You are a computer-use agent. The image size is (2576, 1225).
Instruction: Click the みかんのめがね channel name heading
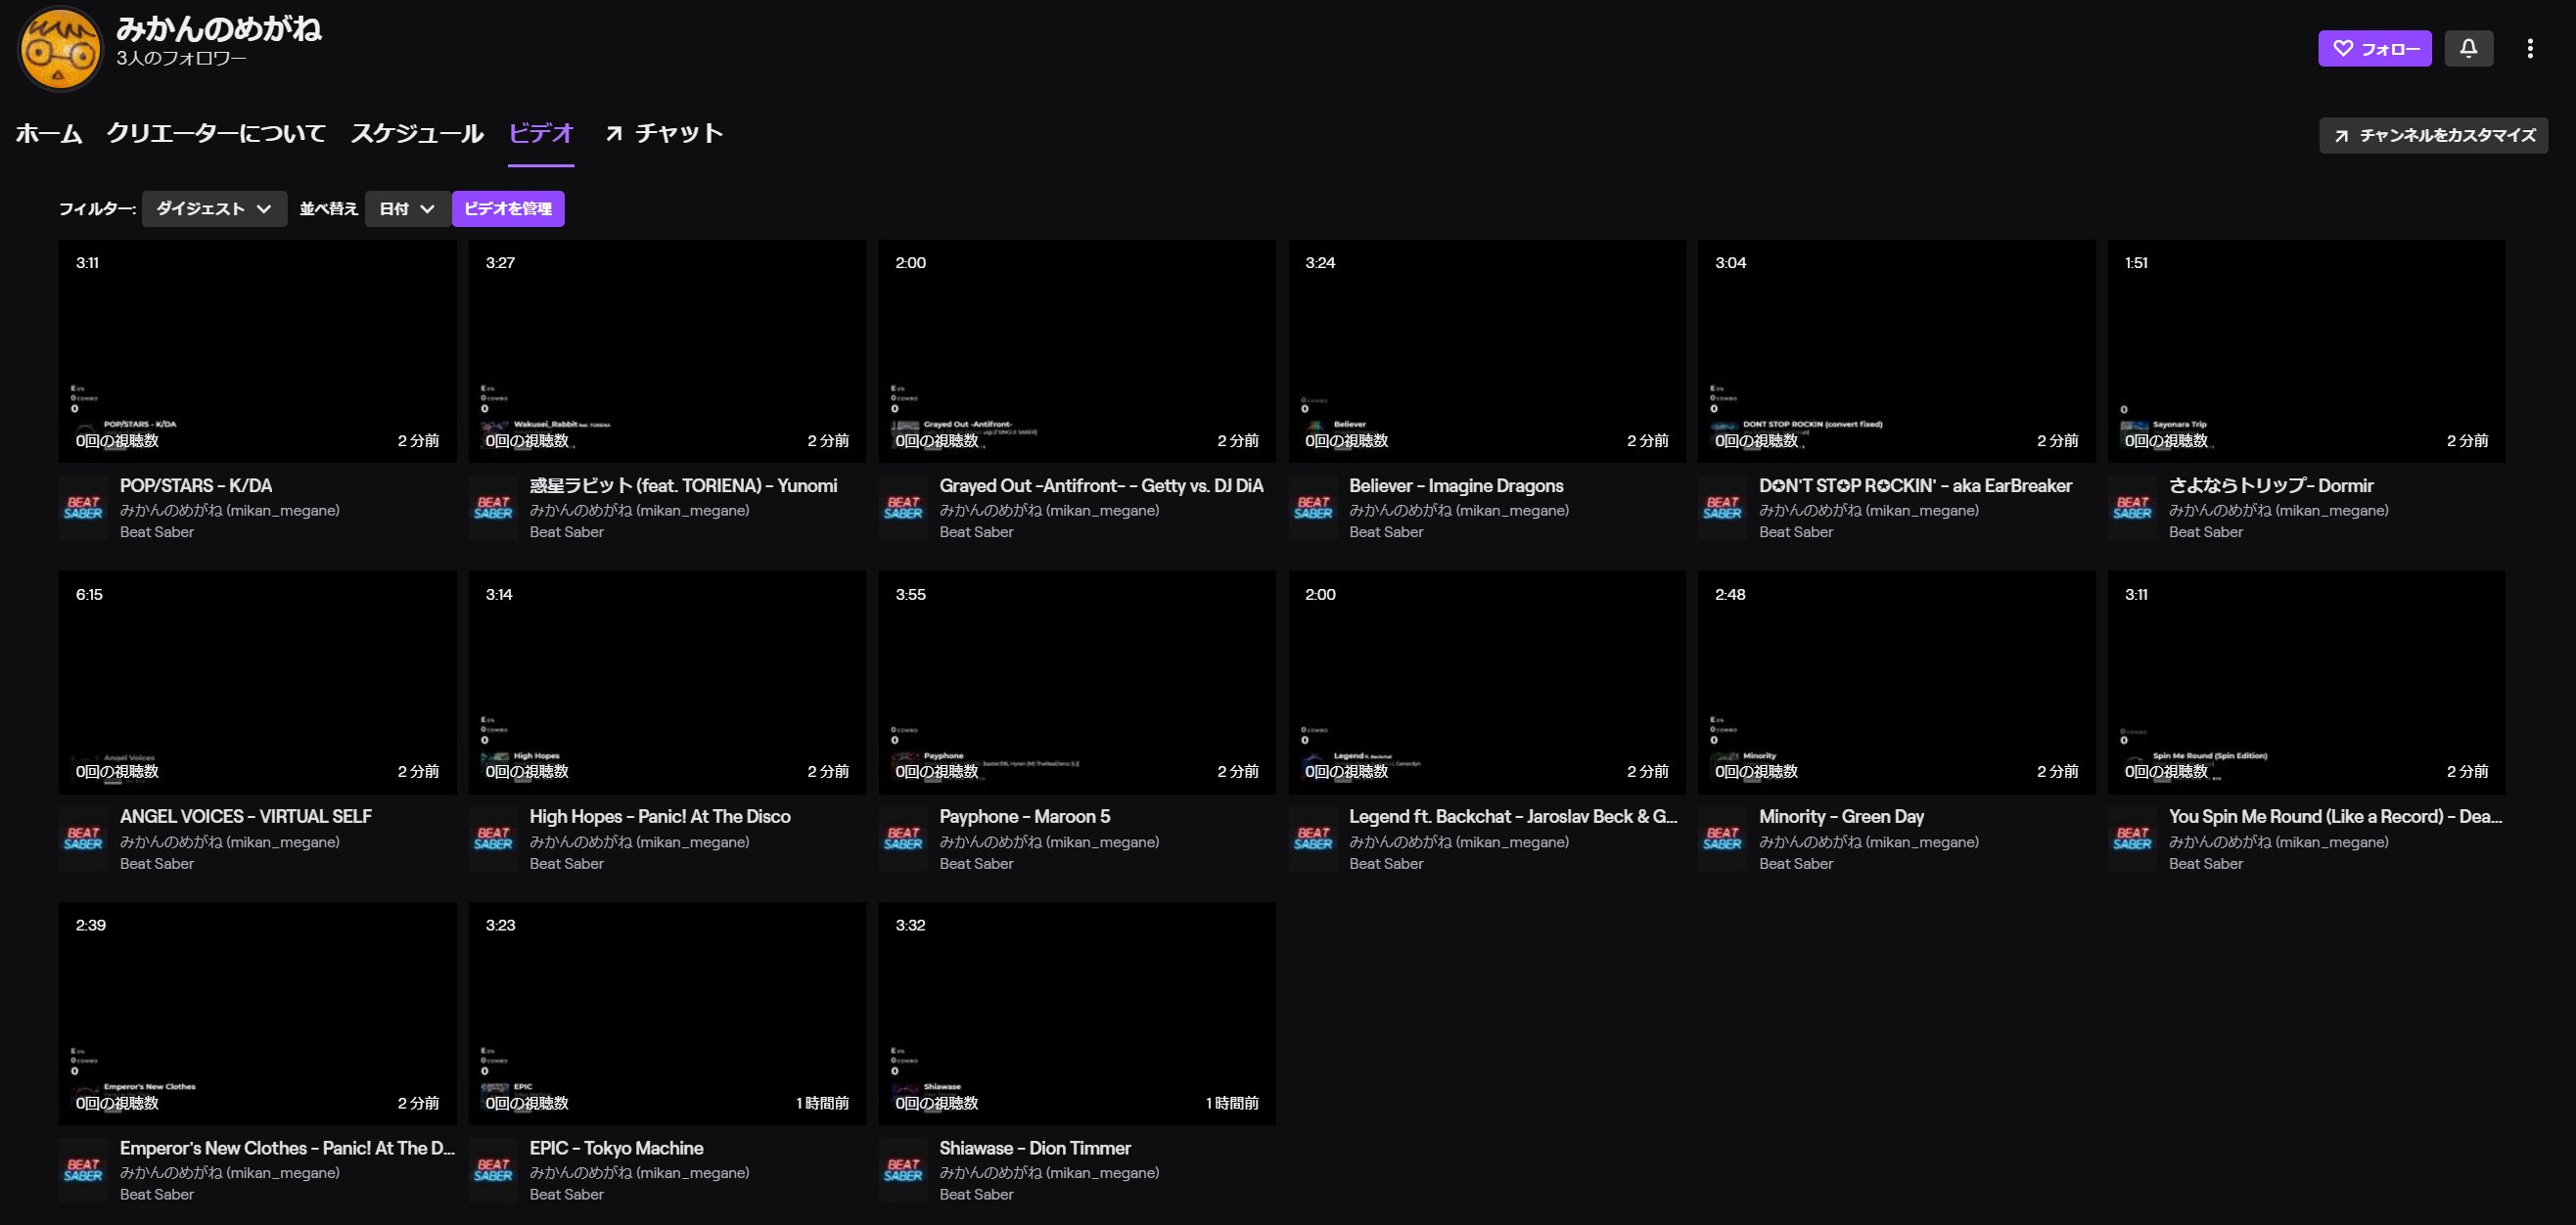[219, 28]
